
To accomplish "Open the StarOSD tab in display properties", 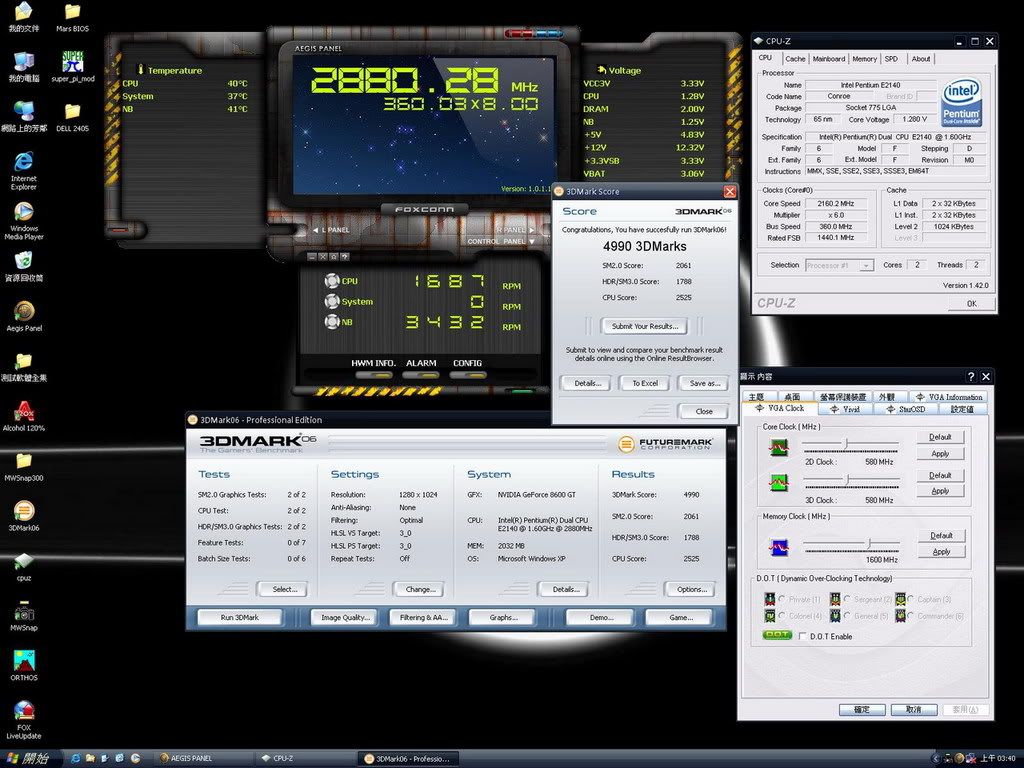I will pyautogui.click(x=906, y=409).
